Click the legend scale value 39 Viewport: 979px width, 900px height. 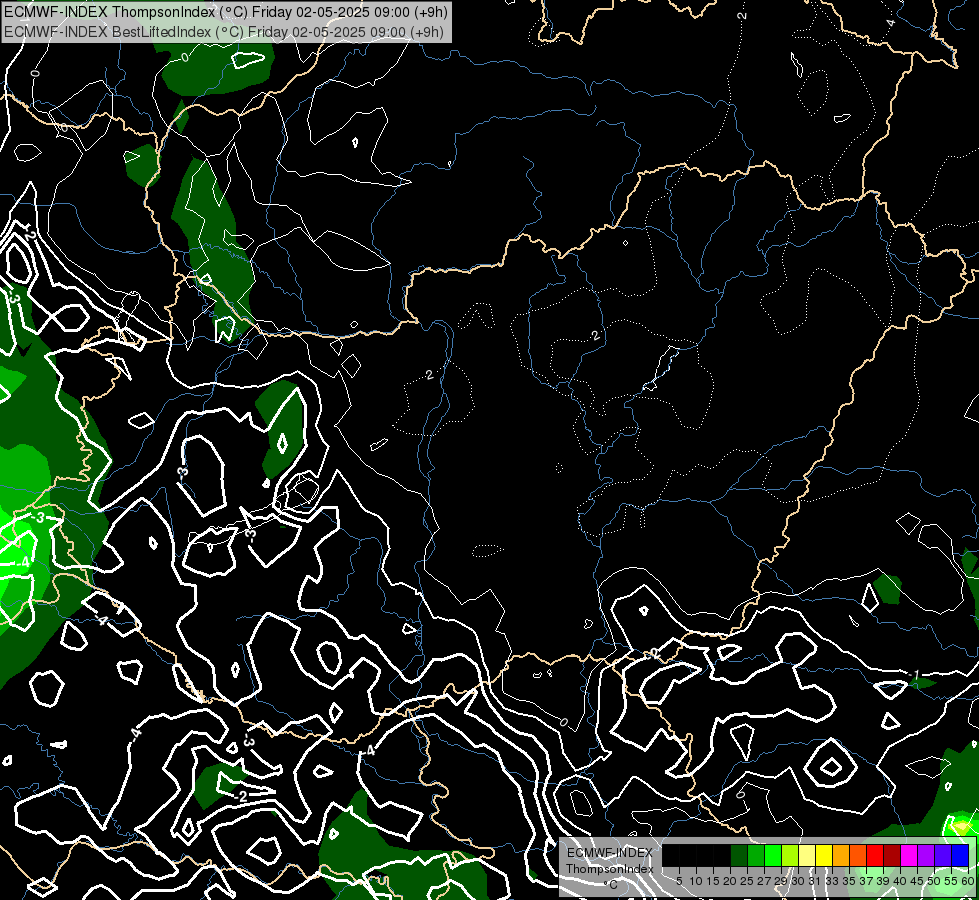[x=883, y=881]
